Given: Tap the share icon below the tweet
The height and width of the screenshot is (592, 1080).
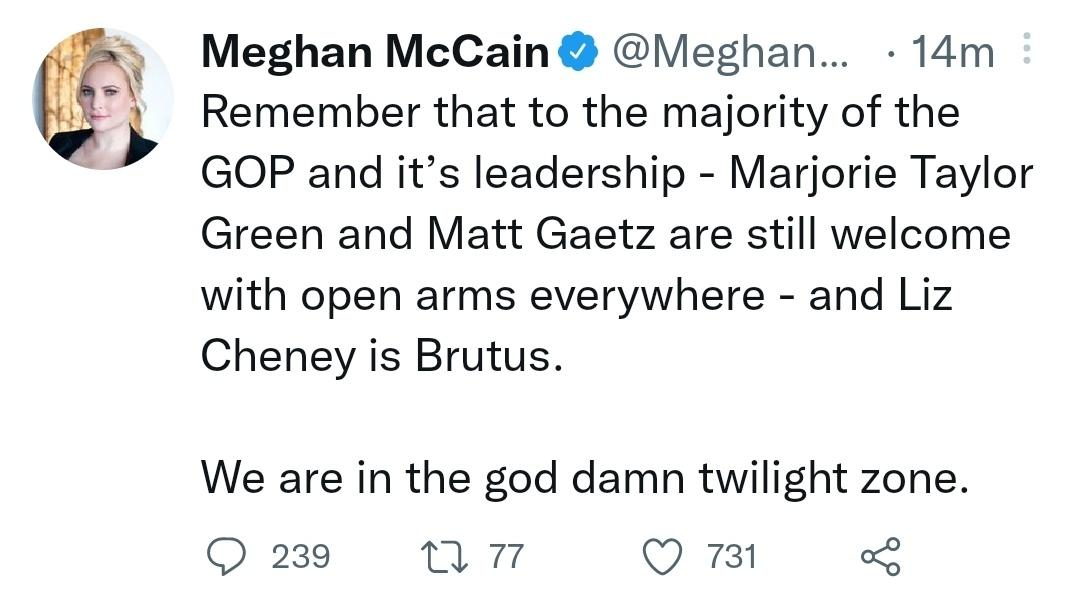Looking at the screenshot, I should [x=880, y=556].
